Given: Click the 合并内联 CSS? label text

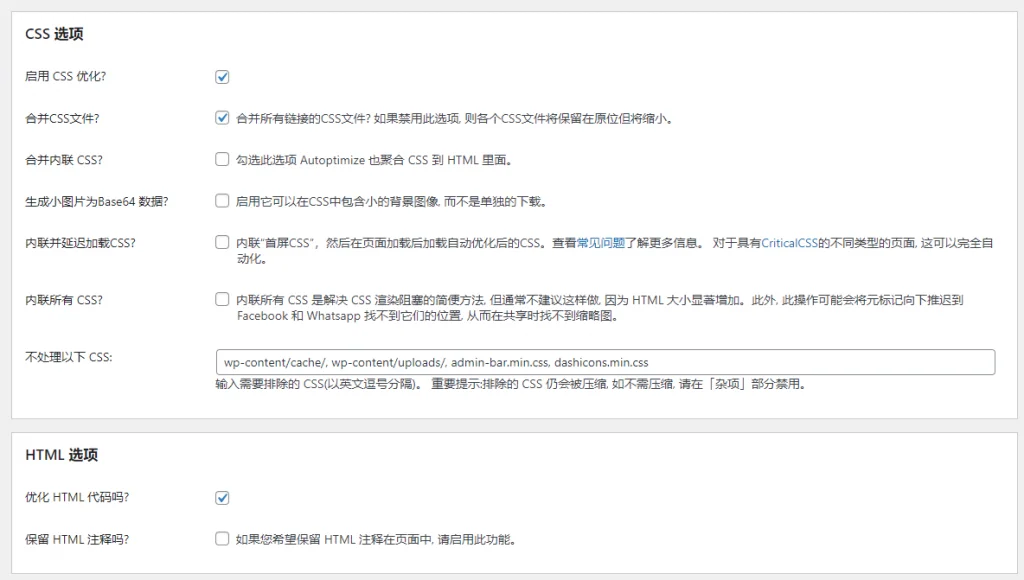Looking at the screenshot, I should (x=64, y=160).
